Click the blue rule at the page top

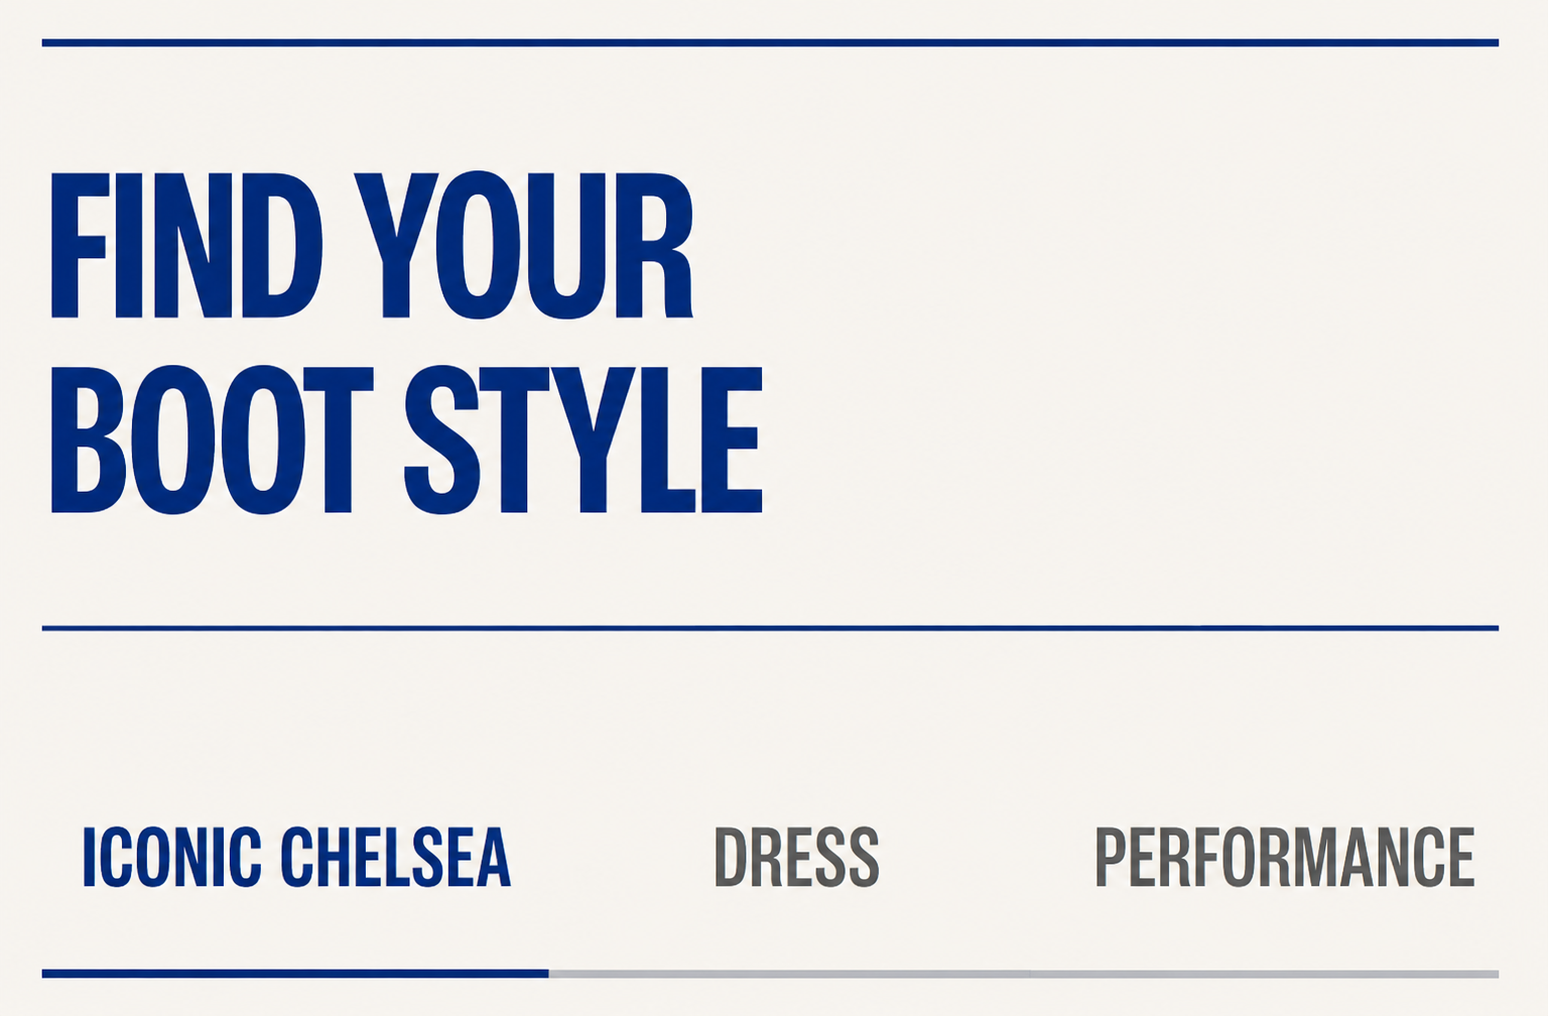tap(770, 43)
